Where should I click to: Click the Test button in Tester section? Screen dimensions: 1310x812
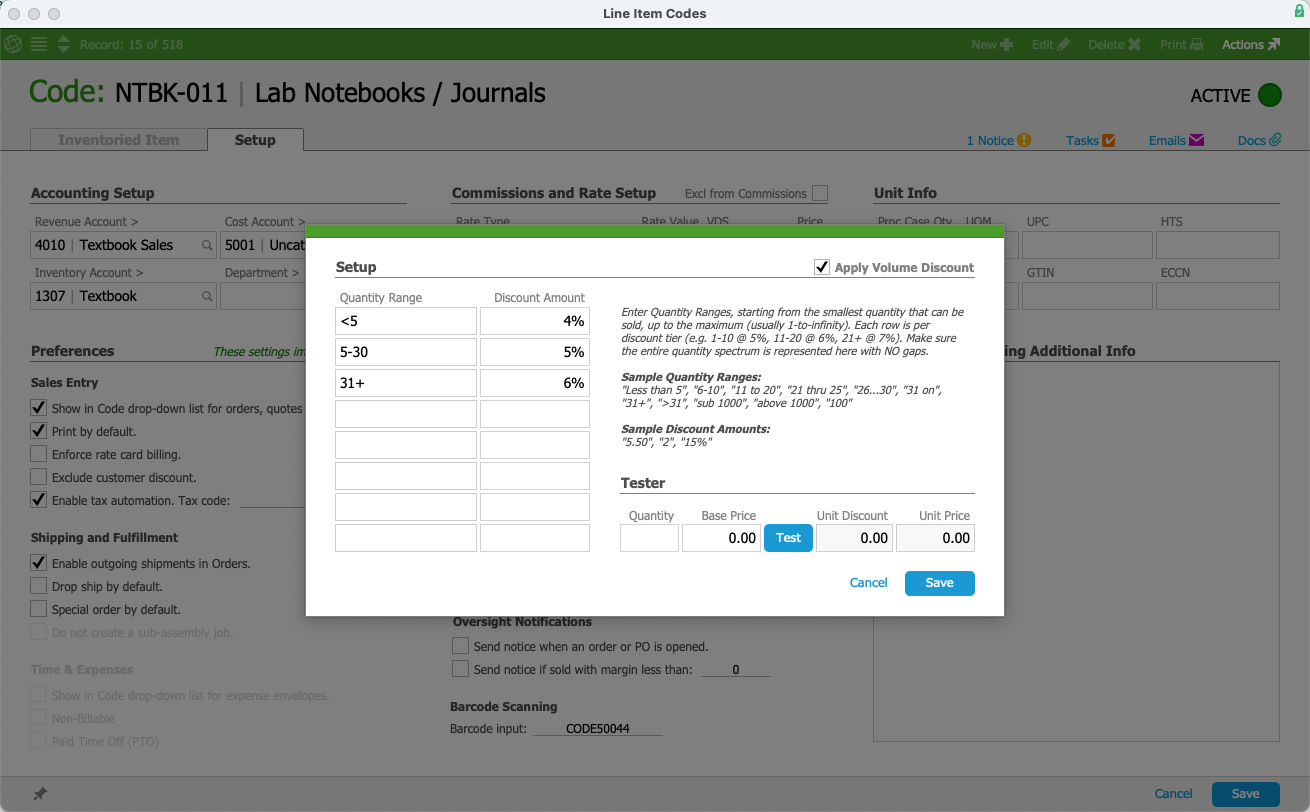(788, 538)
